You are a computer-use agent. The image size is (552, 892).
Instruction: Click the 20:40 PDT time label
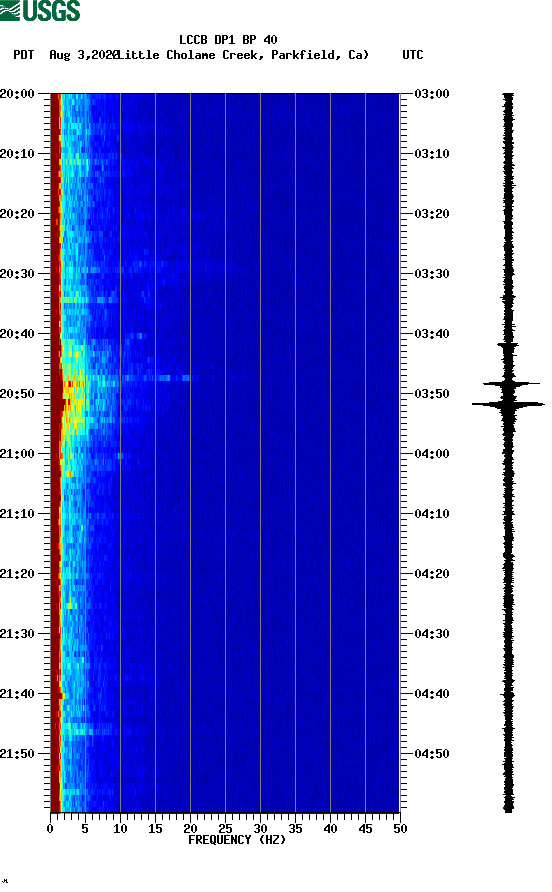coord(17,334)
